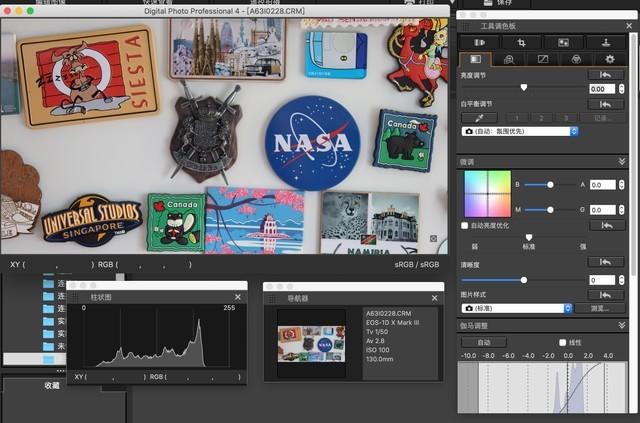Click the gamma tone curve graph
This screenshot has height=423, width=640.
coord(543,387)
